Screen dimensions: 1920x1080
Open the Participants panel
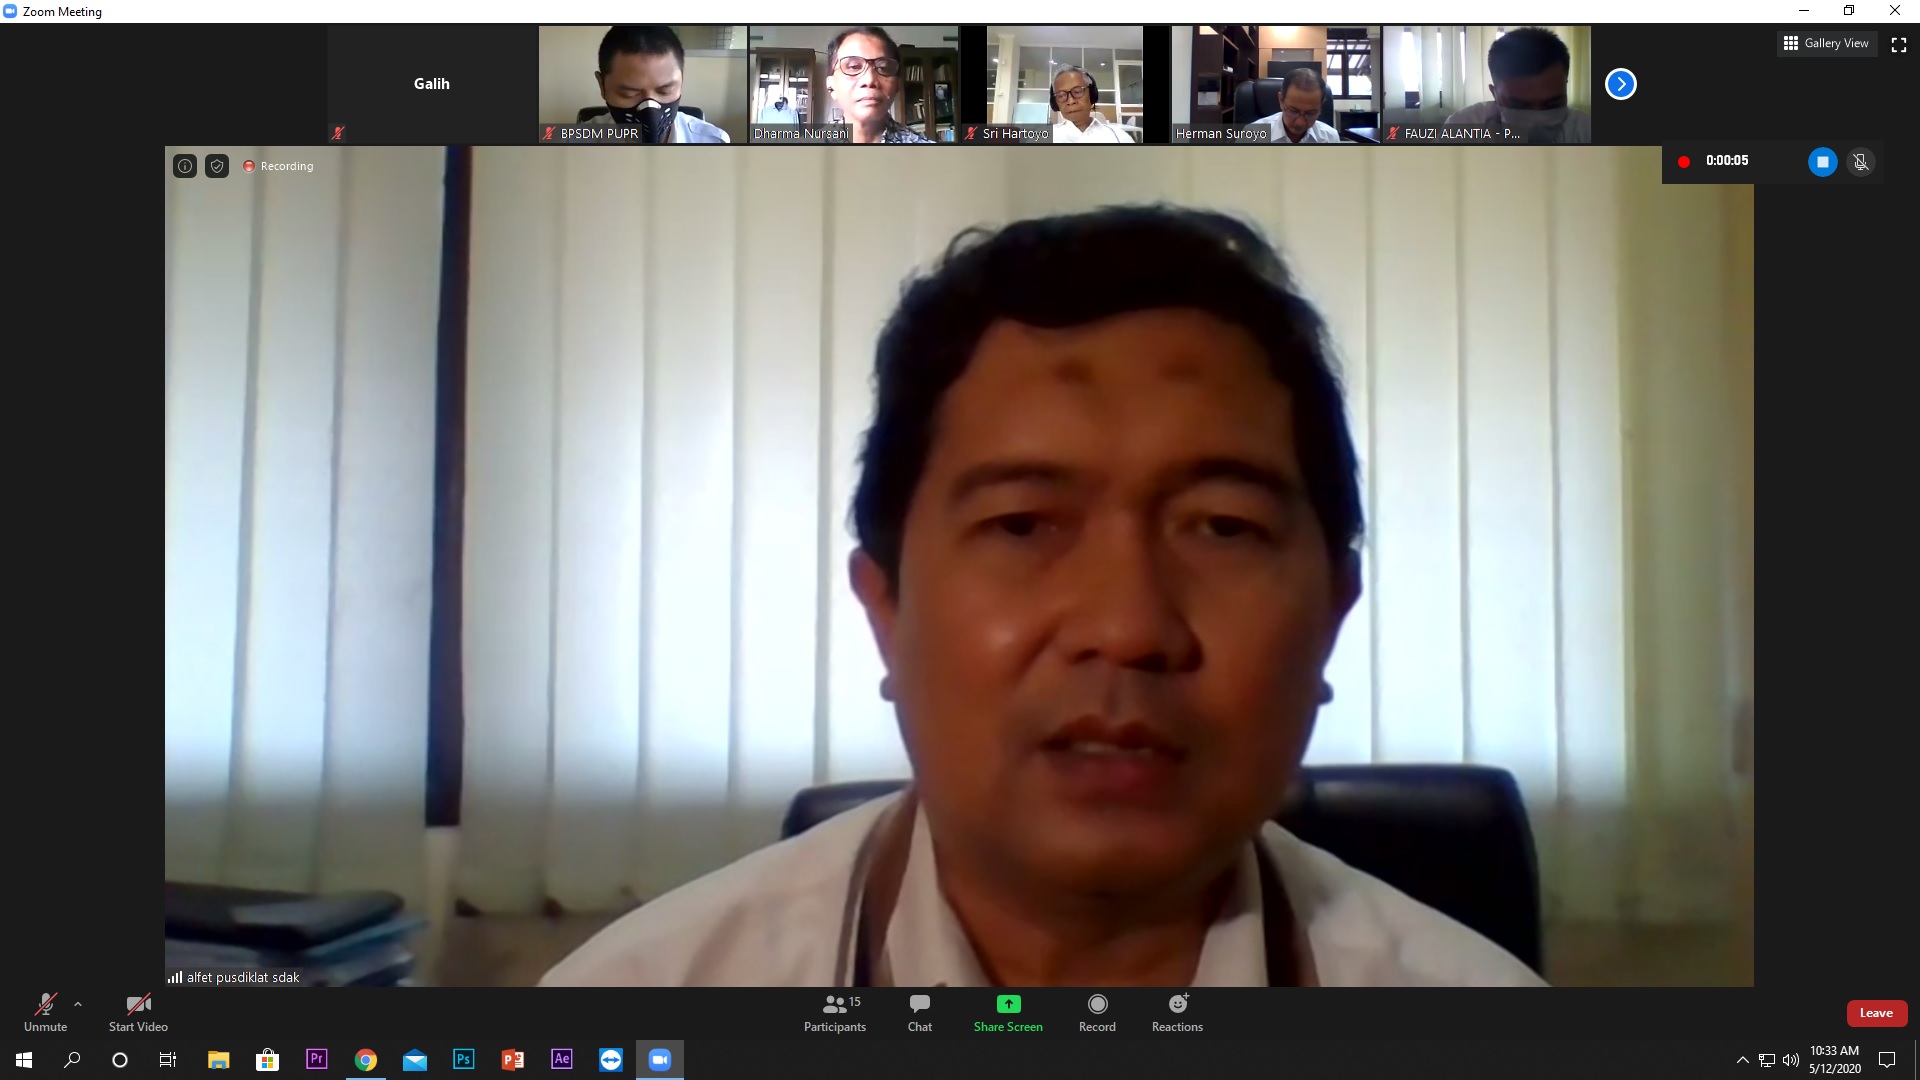(x=835, y=1012)
